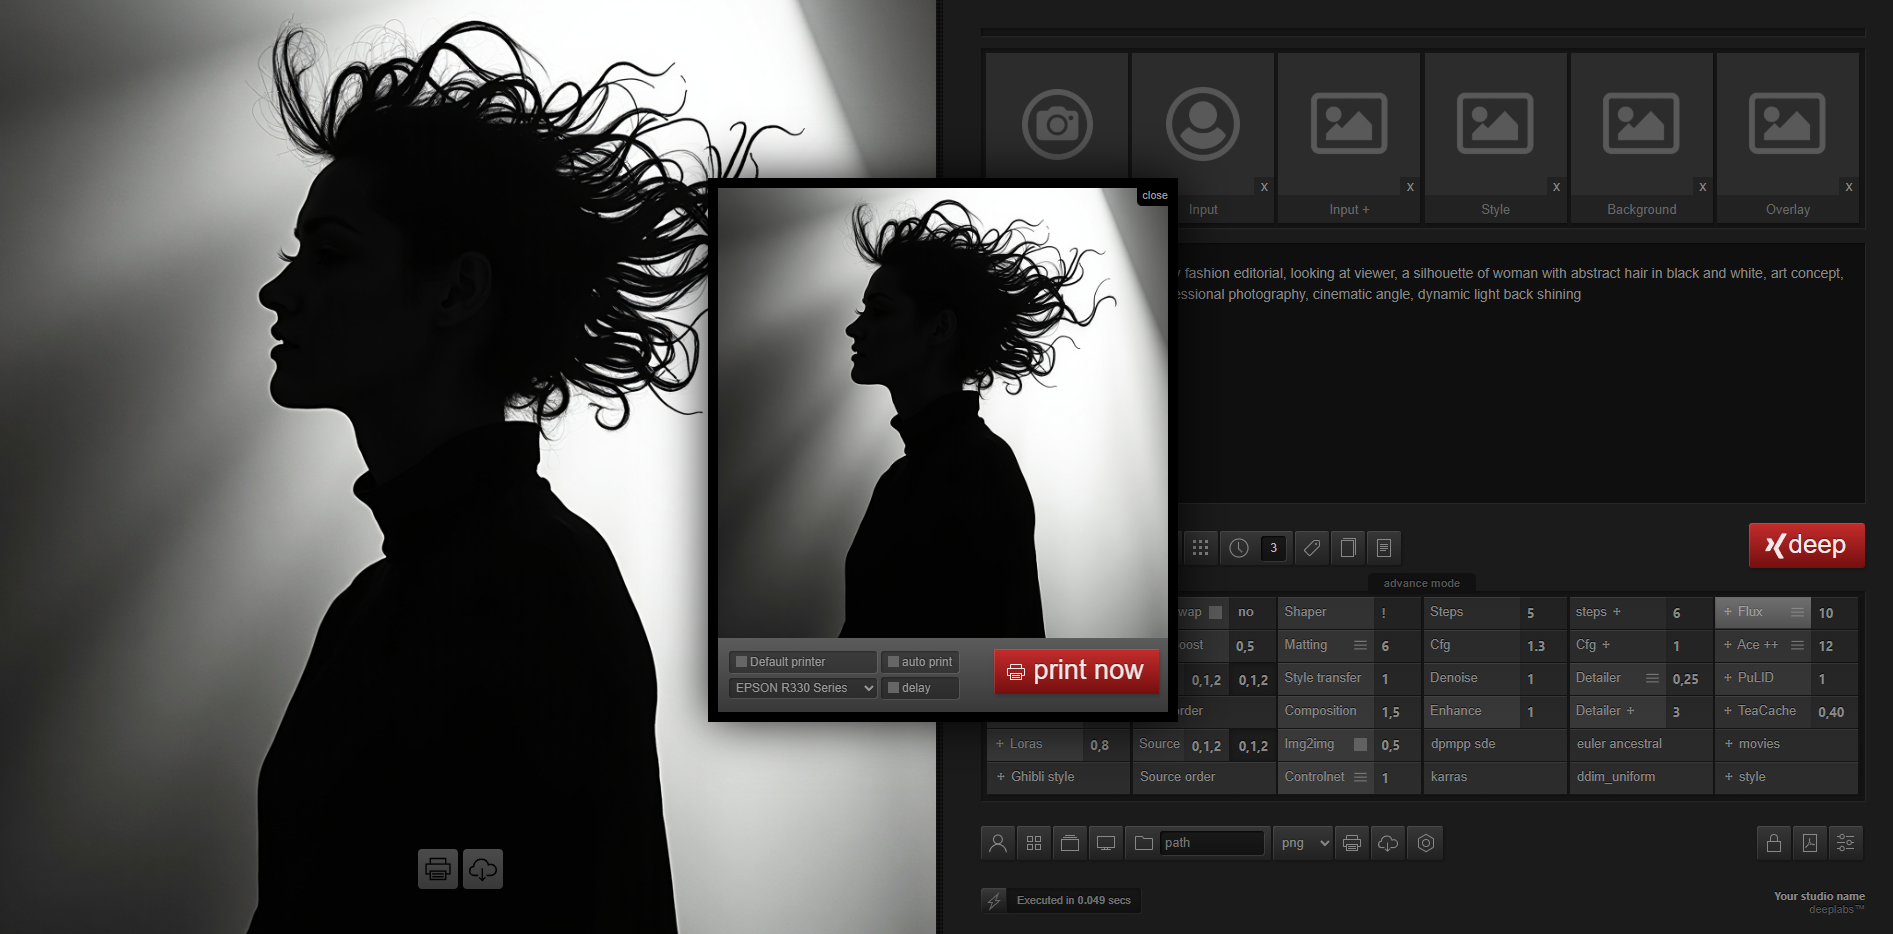The height and width of the screenshot is (934, 1893).
Task: Click the Source order cell
Action: tap(1203, 777)
